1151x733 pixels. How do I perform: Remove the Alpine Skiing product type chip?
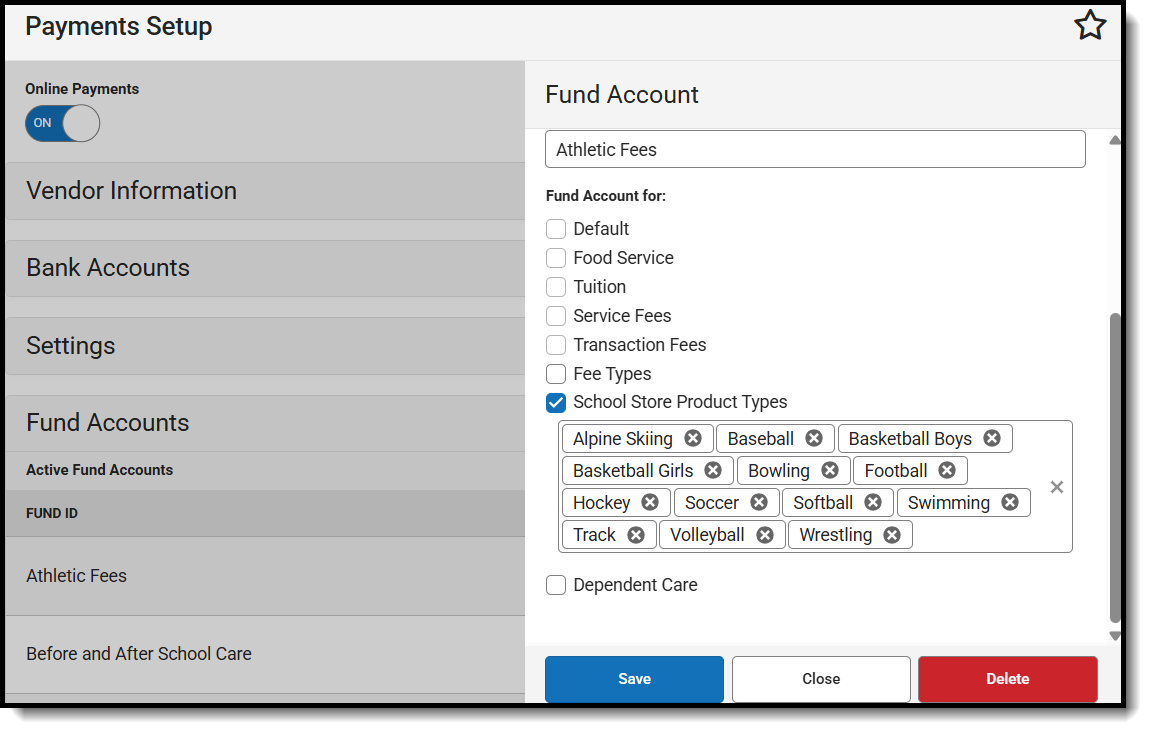click(694, 438)
